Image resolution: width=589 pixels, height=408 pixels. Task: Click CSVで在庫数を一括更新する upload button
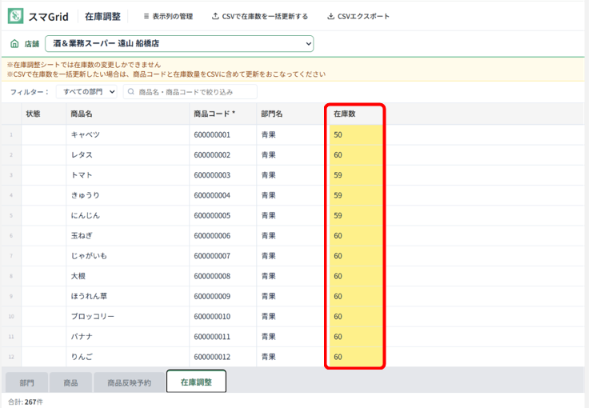pyautogui.click(x=260, y=17)
